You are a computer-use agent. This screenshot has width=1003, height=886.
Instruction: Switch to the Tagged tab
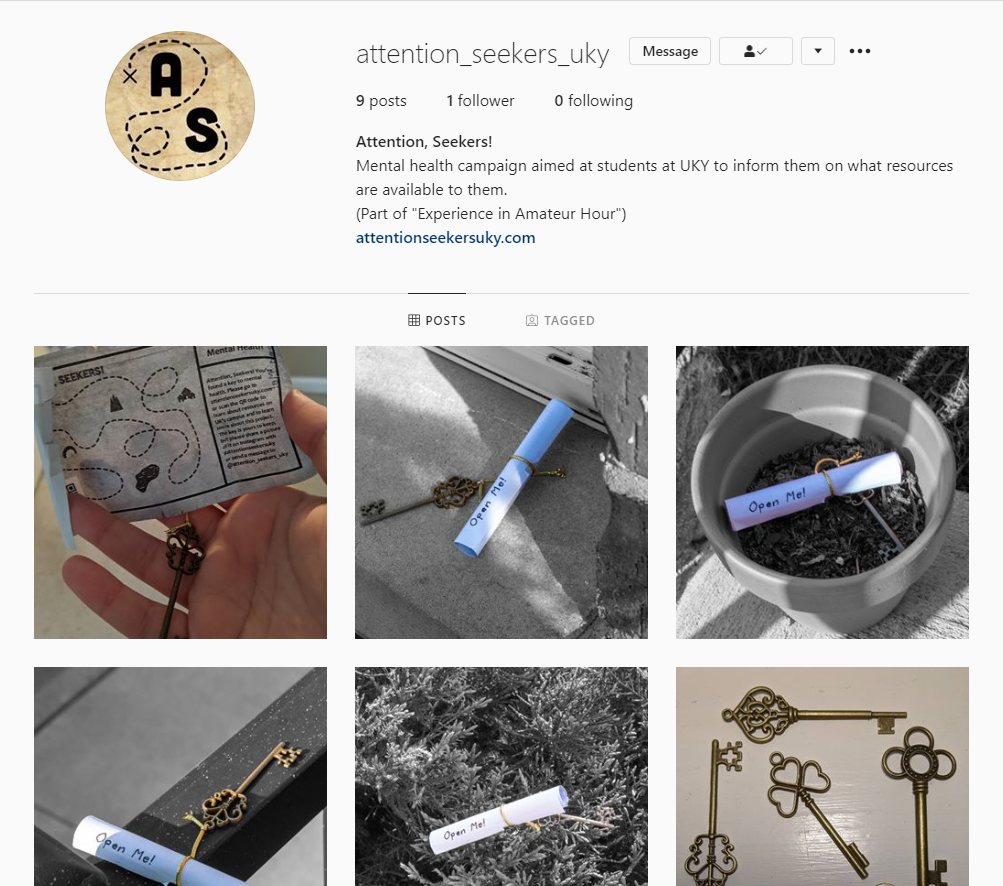560,320
